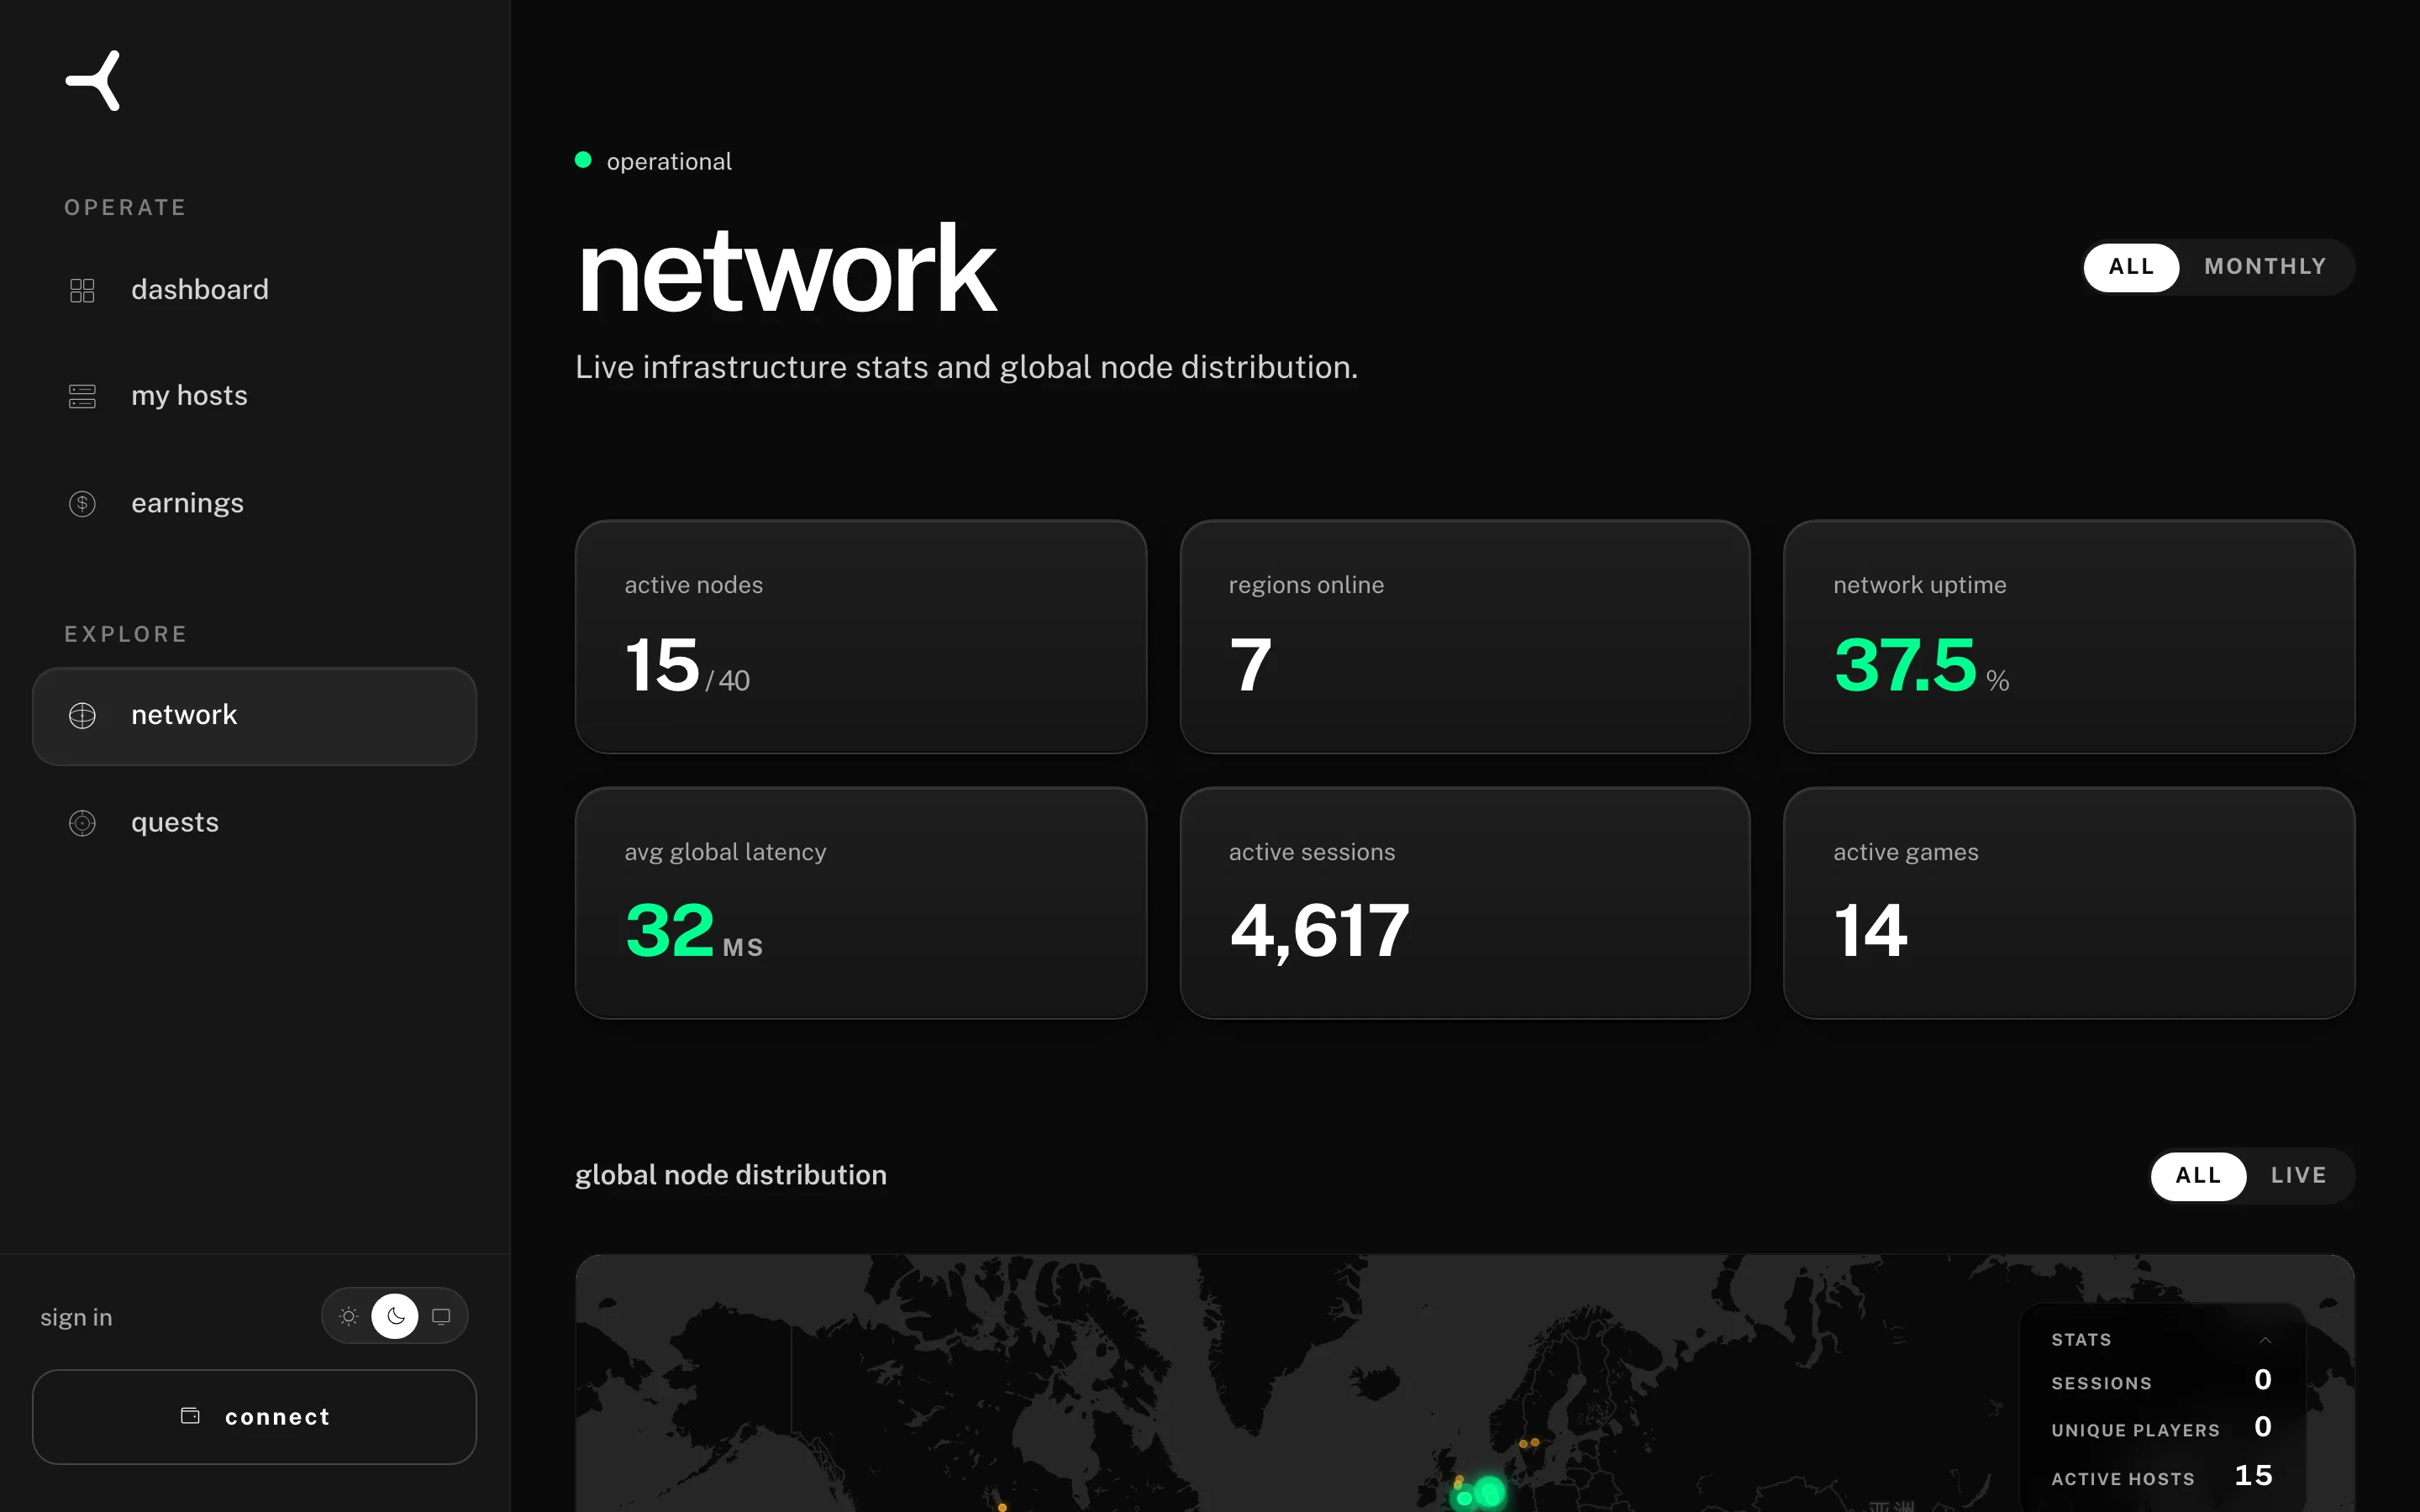Click the my hosts server icon

click(82, 396)
